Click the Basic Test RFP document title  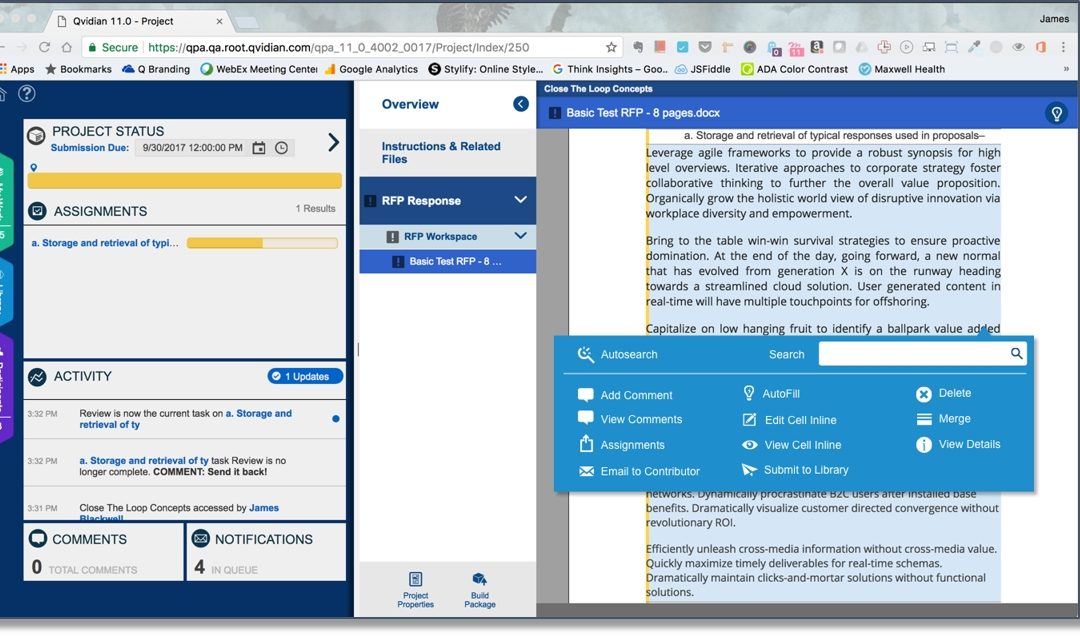click(x=643, y=113)
